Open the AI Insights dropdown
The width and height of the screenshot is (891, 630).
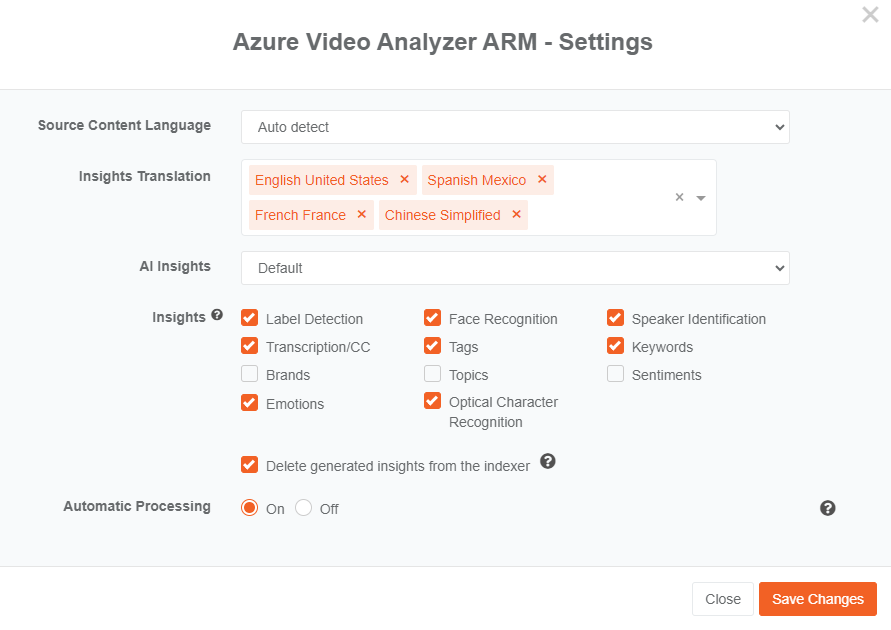(515, 268)
